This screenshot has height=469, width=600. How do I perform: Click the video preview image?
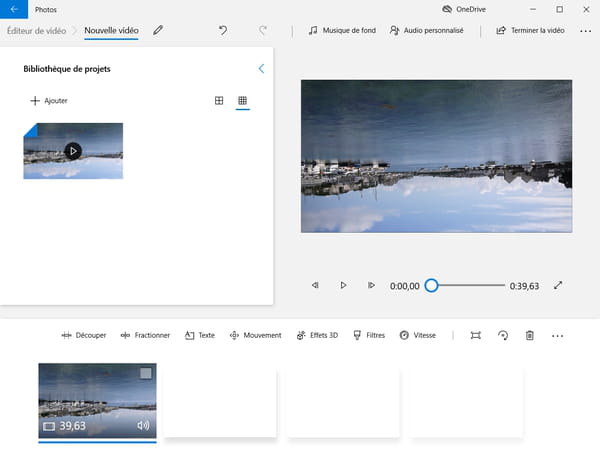click(x=436, y=156)
